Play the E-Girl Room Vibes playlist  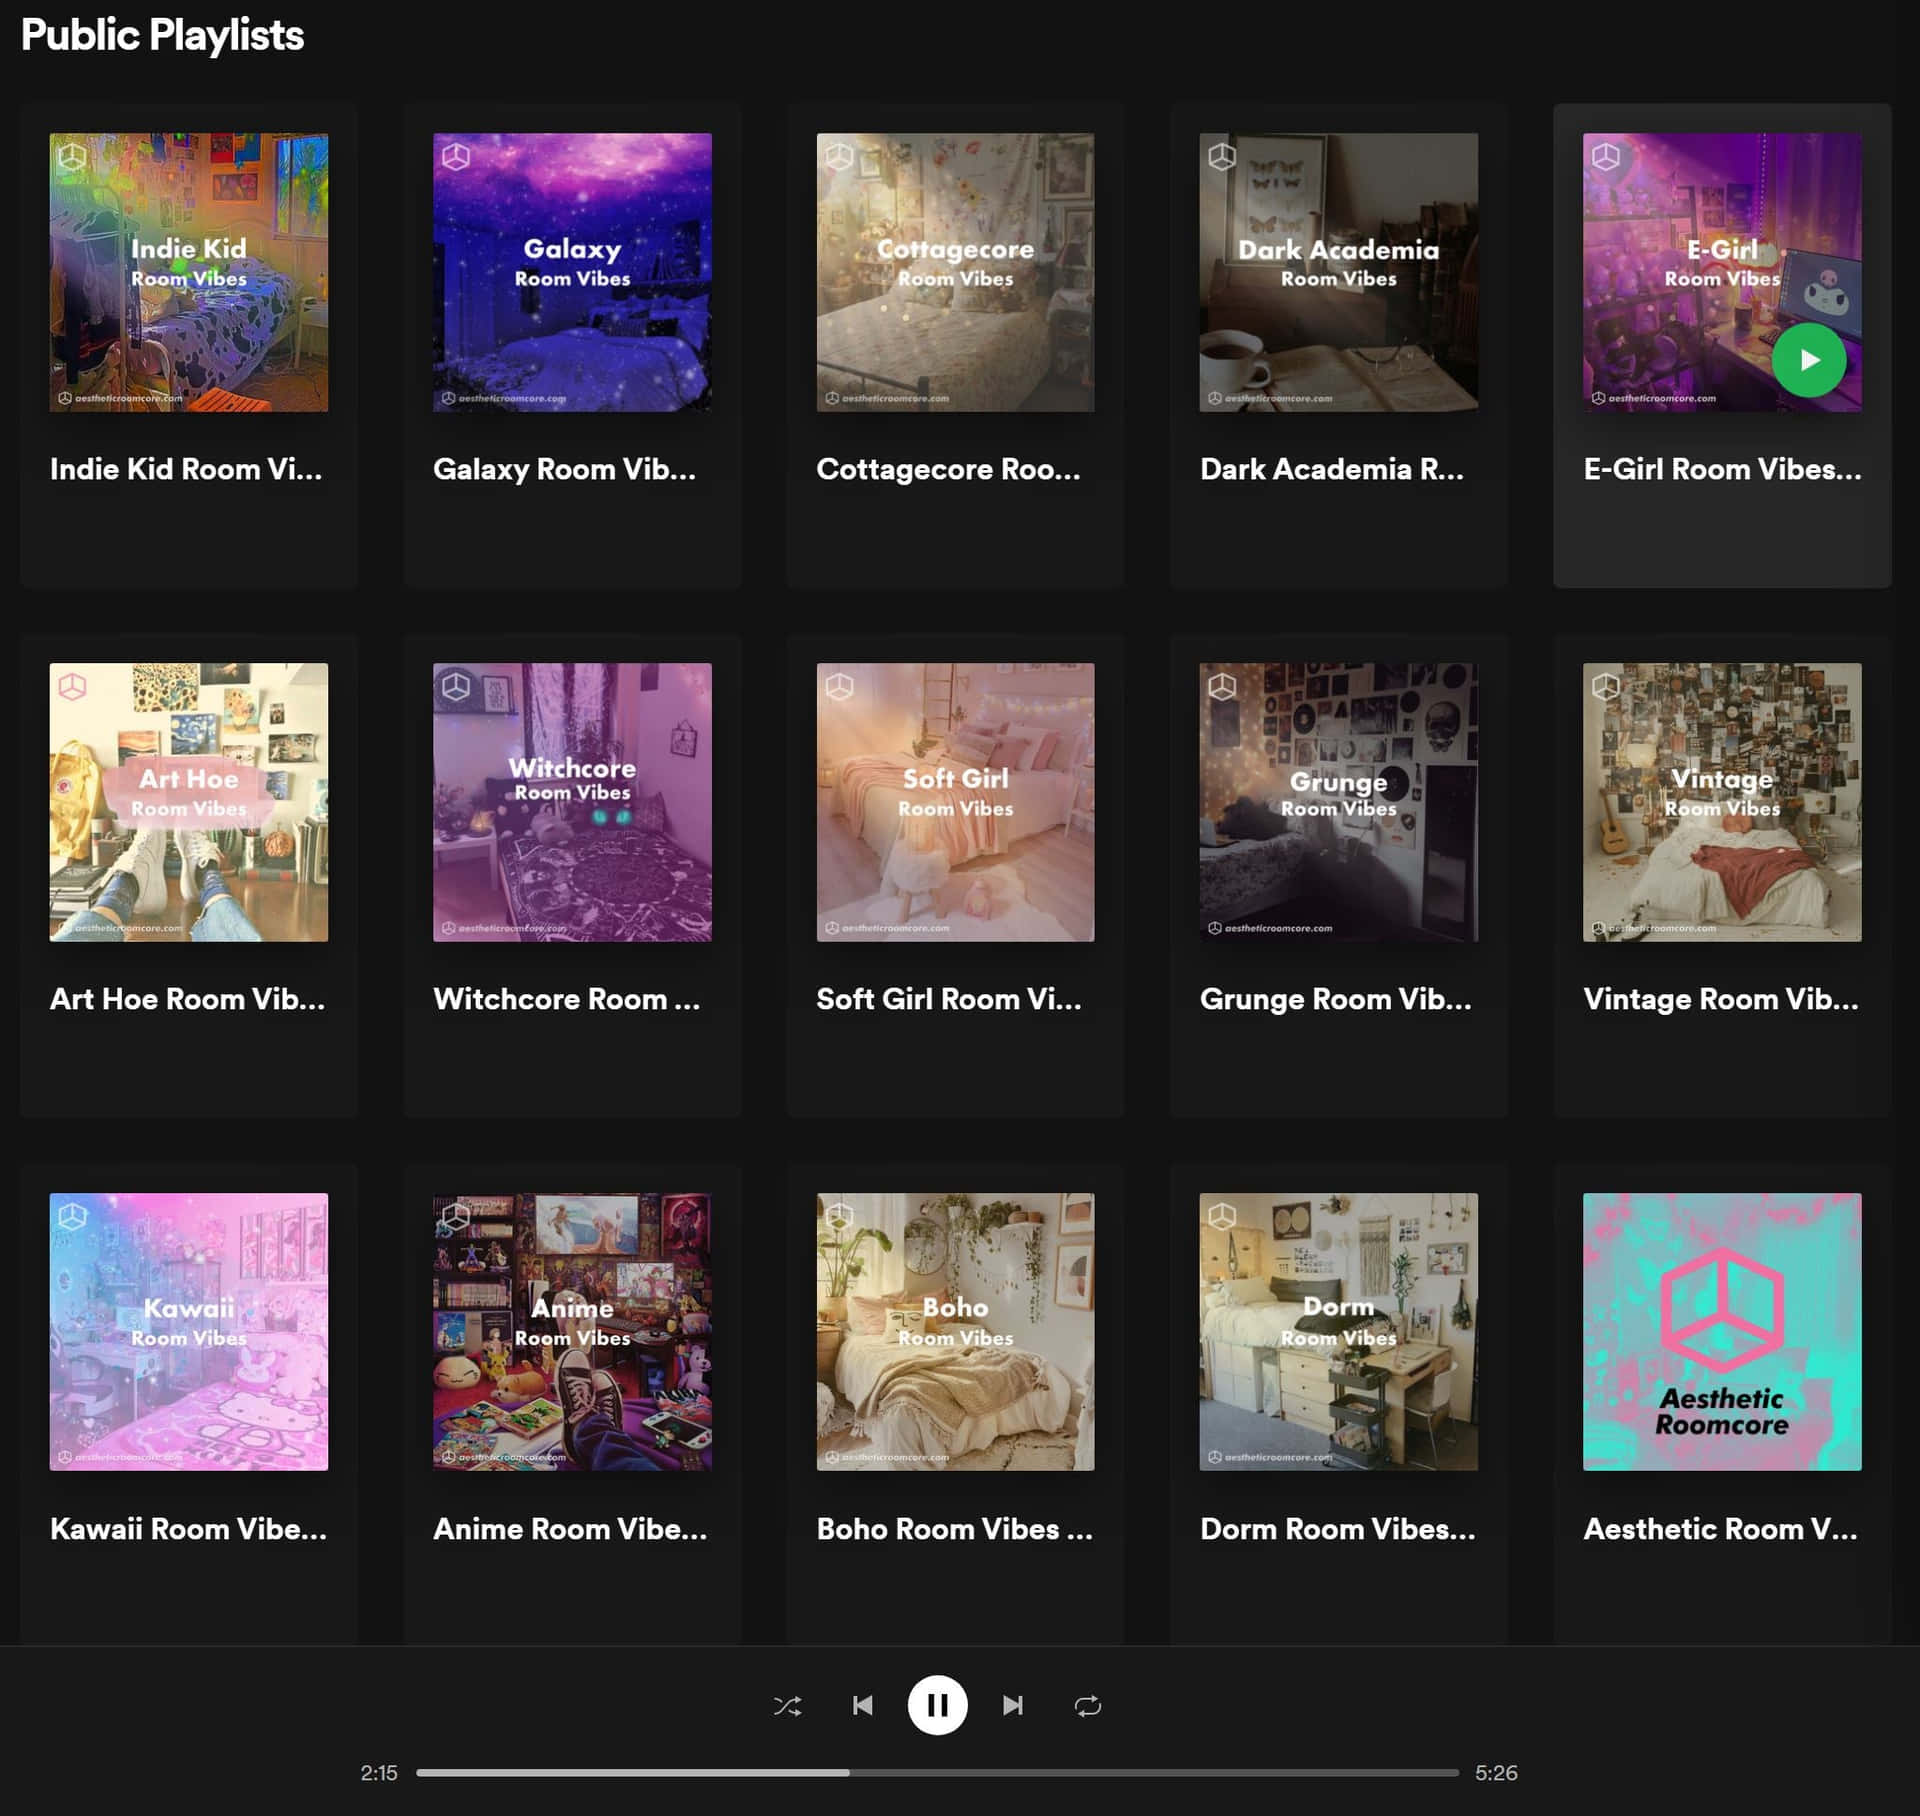1808,360
